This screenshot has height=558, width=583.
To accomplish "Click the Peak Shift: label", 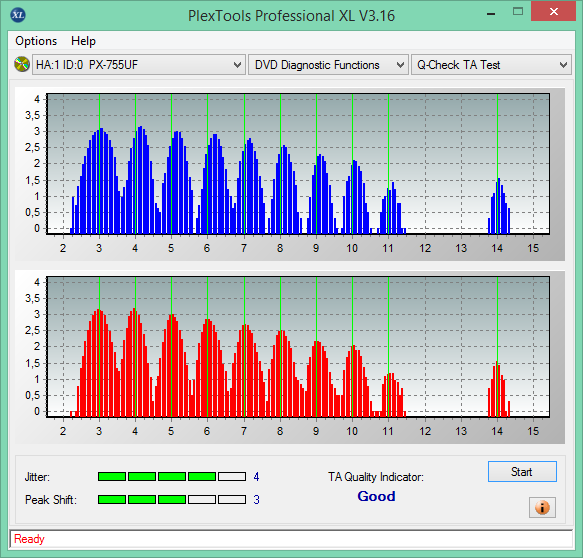I will coord(51,500).
